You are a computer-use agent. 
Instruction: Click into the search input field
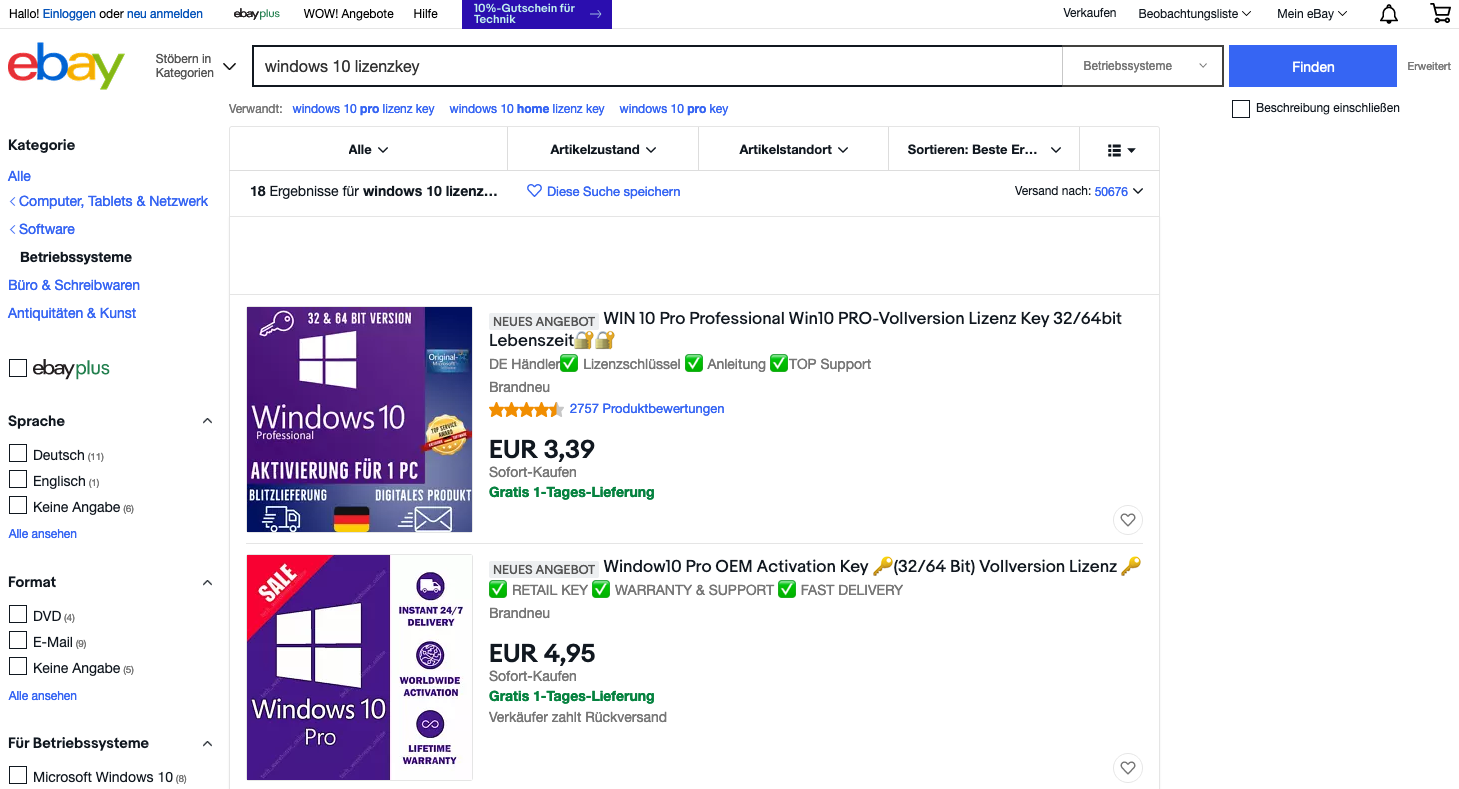656,66
